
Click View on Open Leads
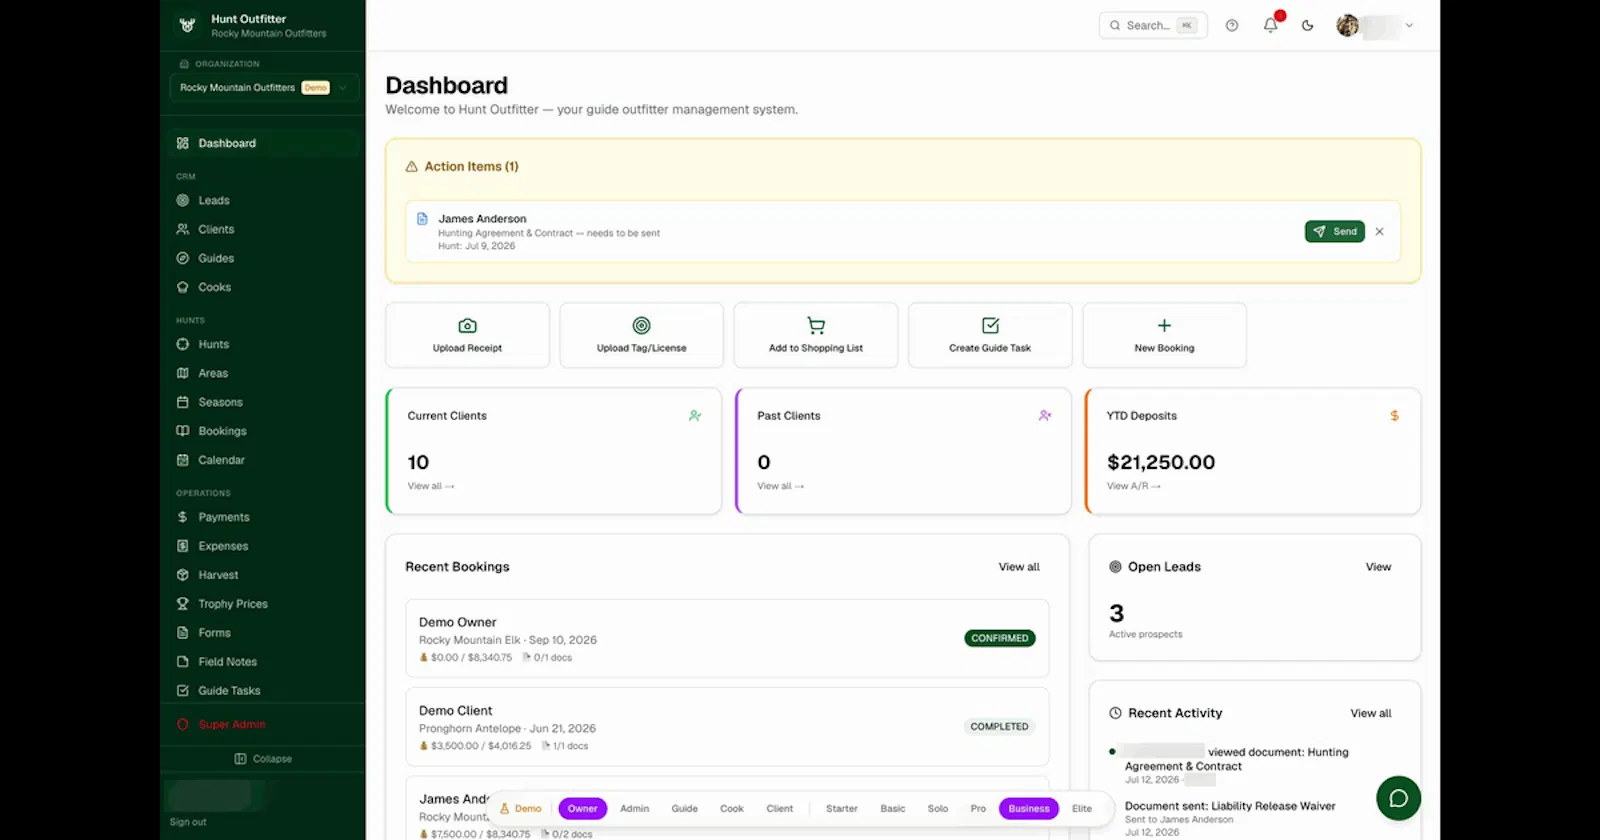(x=1378, y=567)
